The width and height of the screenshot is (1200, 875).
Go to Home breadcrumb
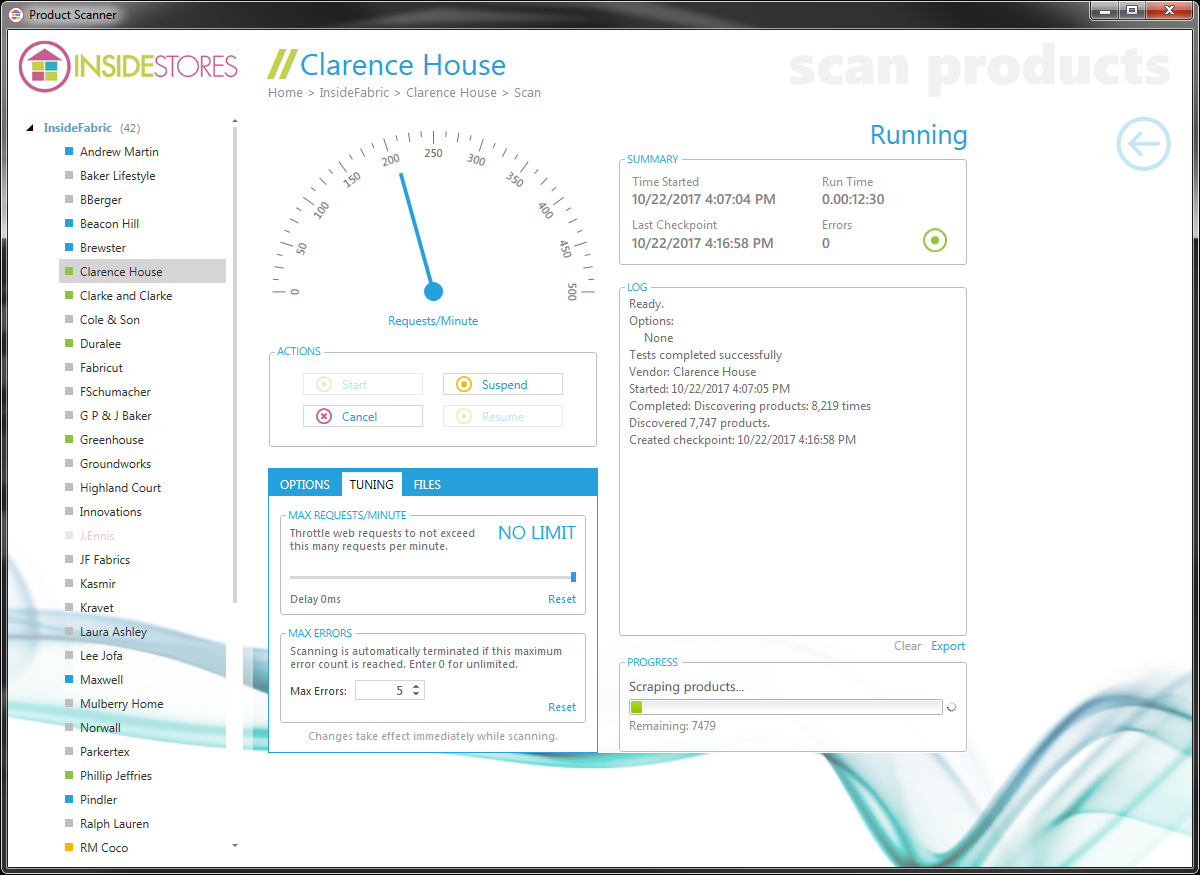(285, 92)
